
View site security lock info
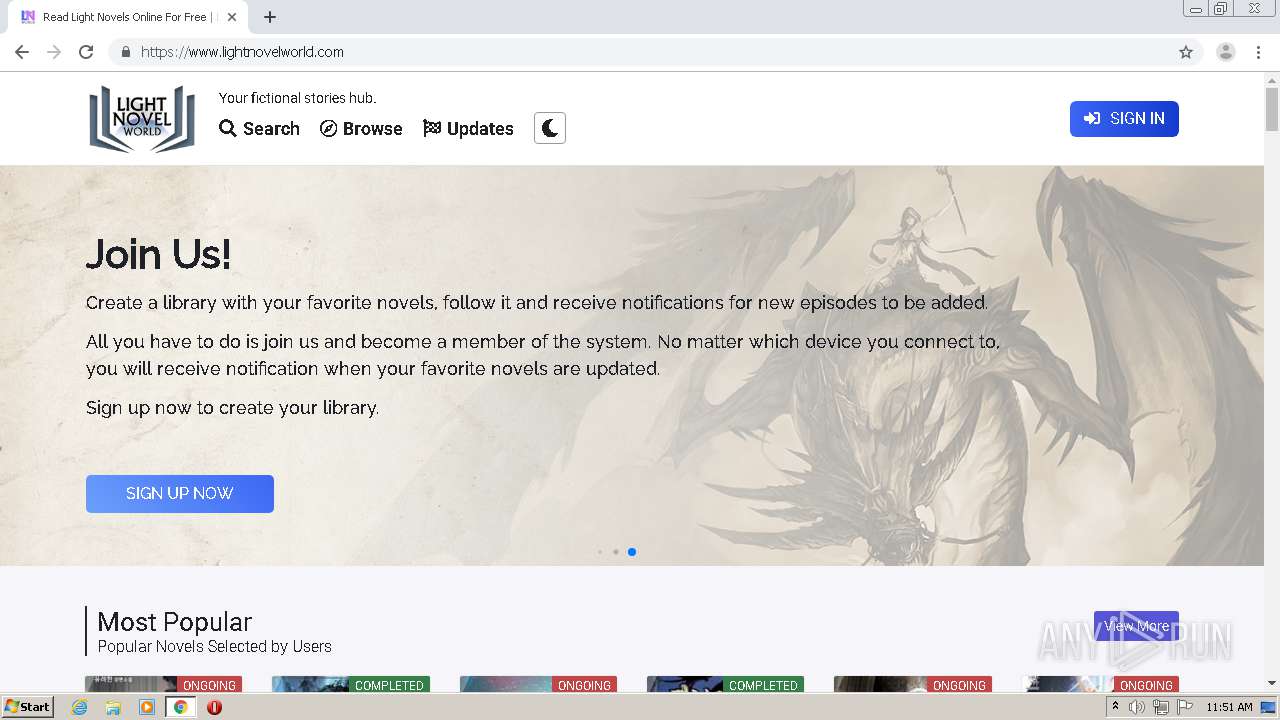125,52
